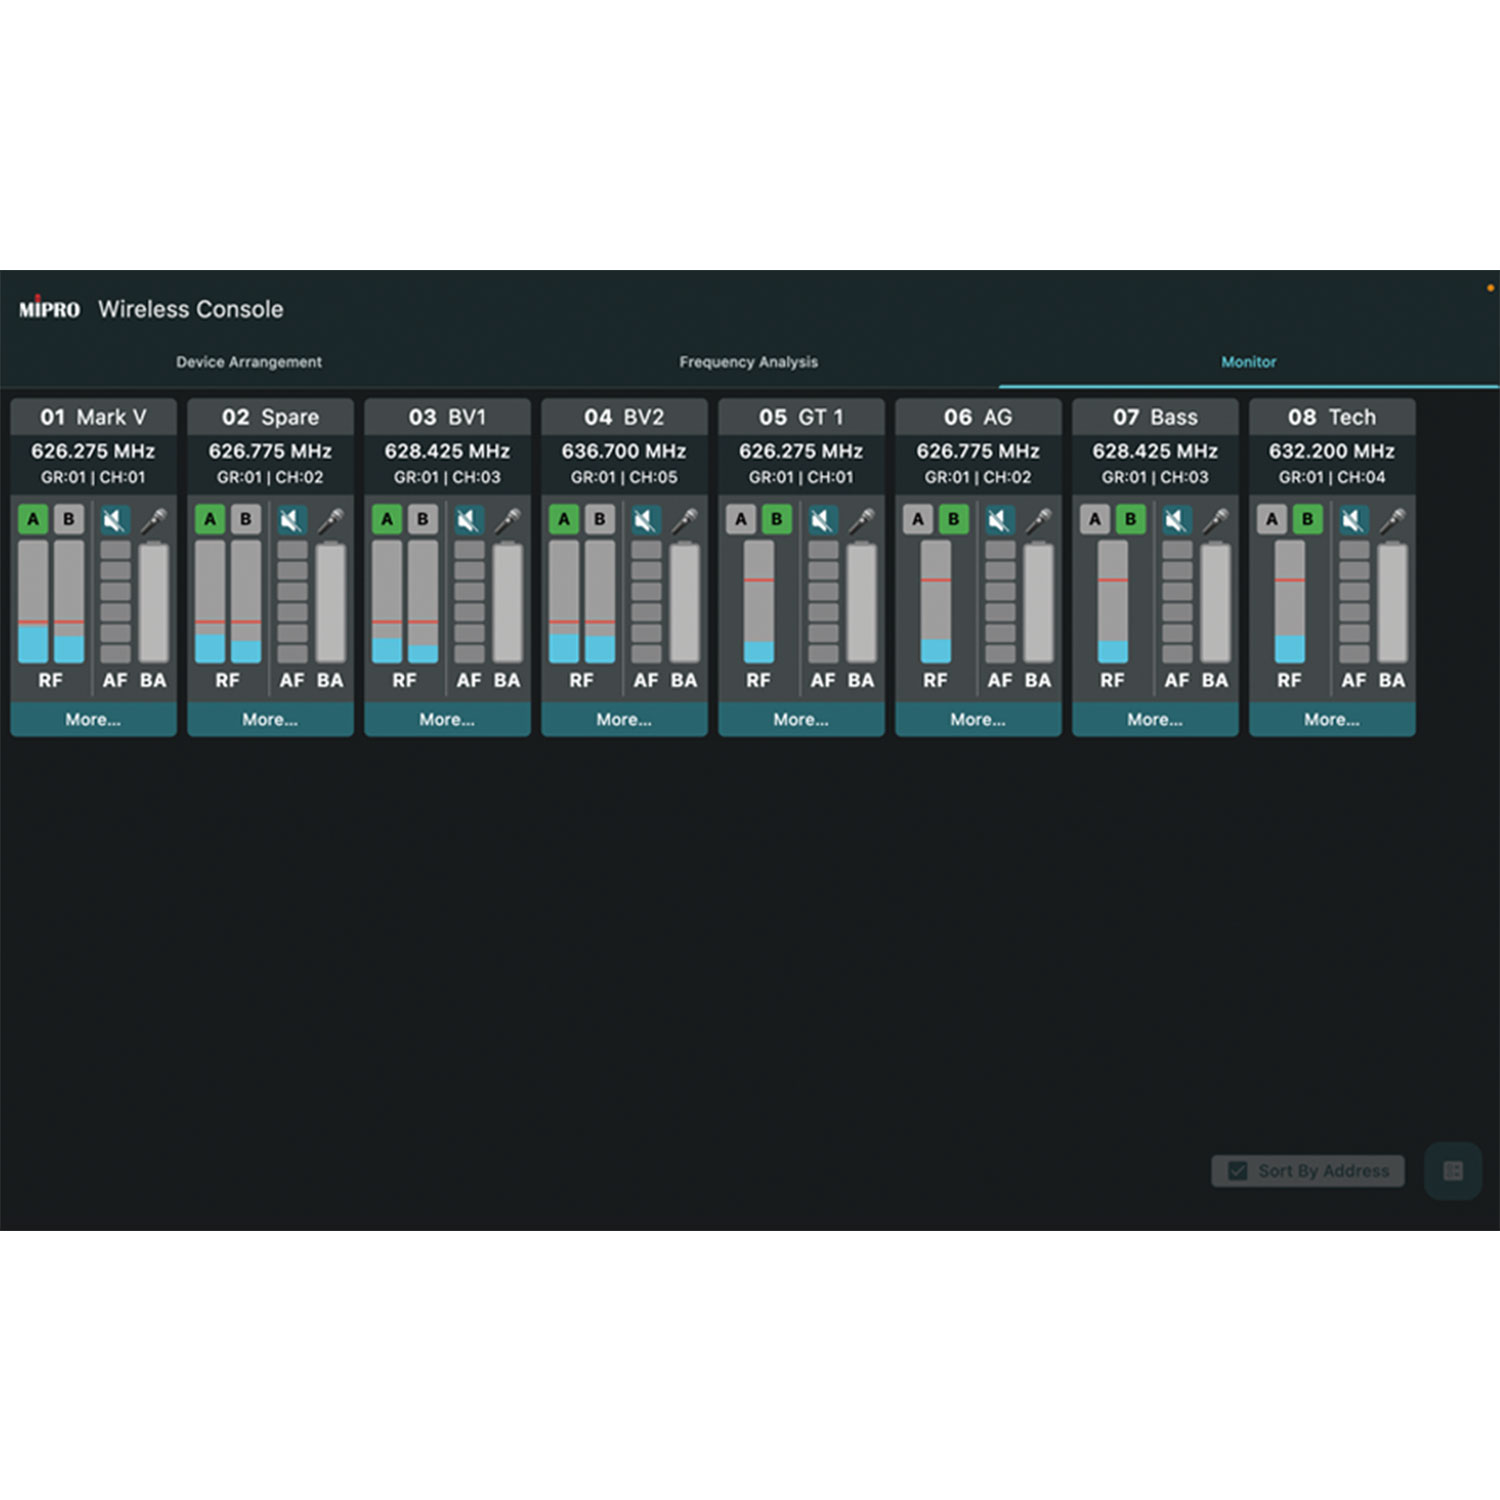
Task: Mute the 05 GT 1 channel
Action: click(x=822, y=520)
